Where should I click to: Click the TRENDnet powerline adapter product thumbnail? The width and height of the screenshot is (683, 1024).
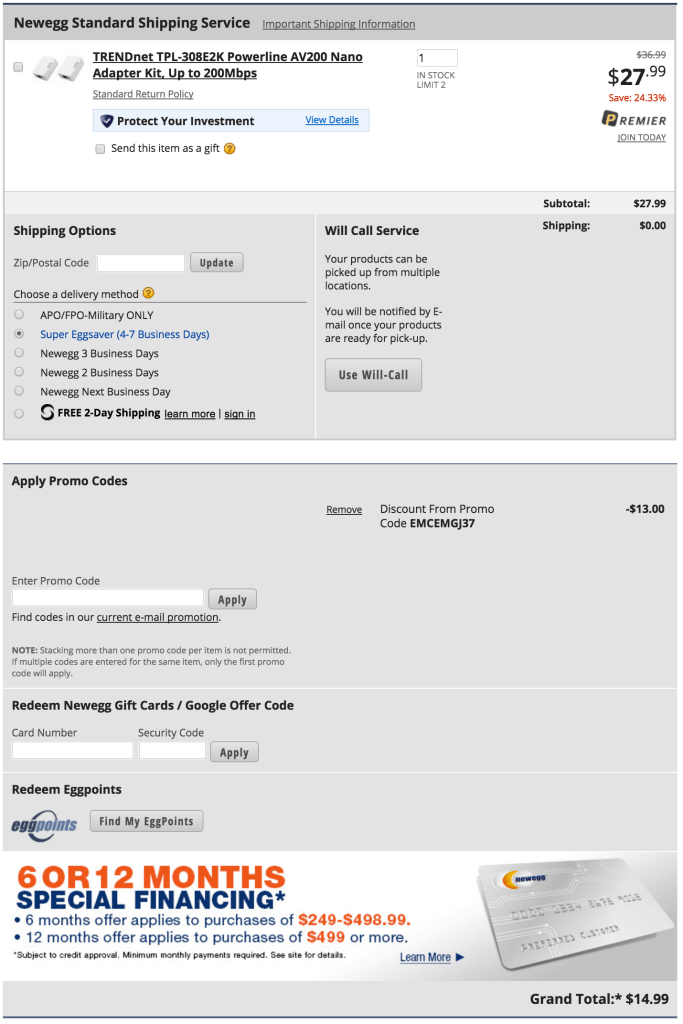click(x=56, y=69)
